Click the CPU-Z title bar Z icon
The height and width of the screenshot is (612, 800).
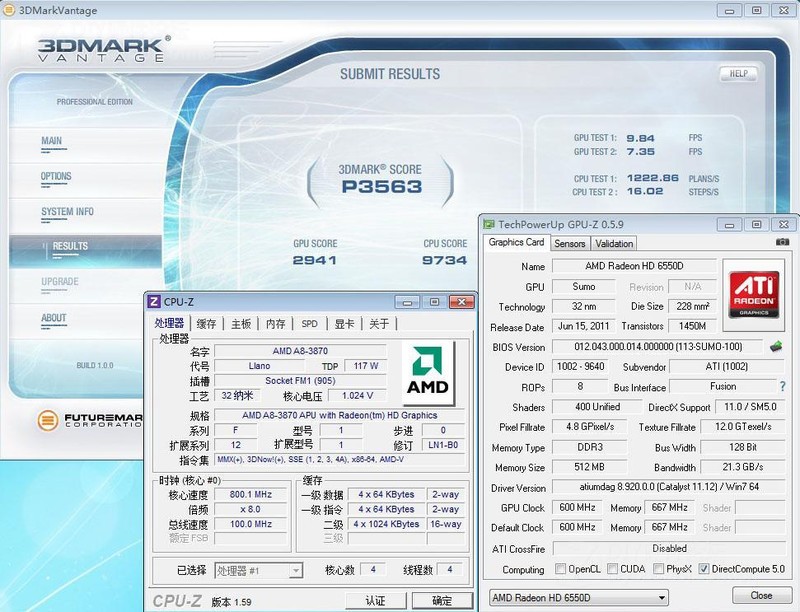pos(154,301)
